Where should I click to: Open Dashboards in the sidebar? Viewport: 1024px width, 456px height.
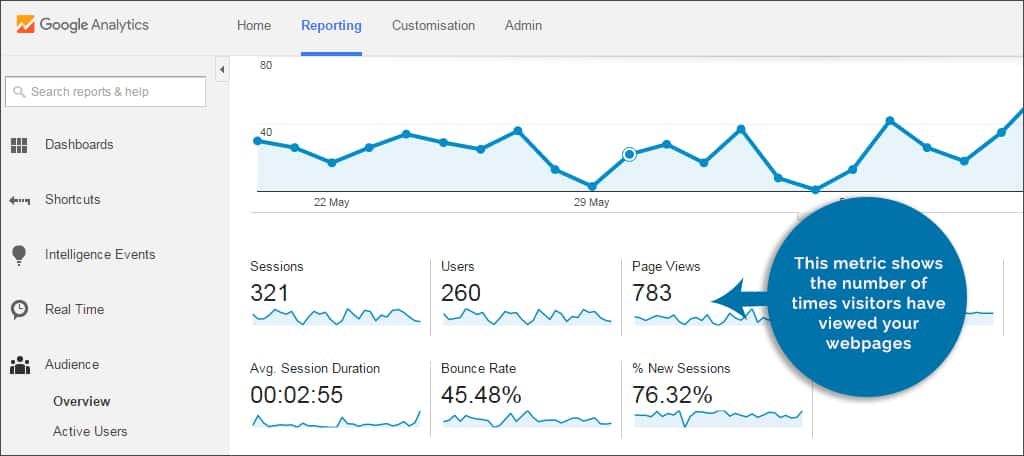point(79,144)
